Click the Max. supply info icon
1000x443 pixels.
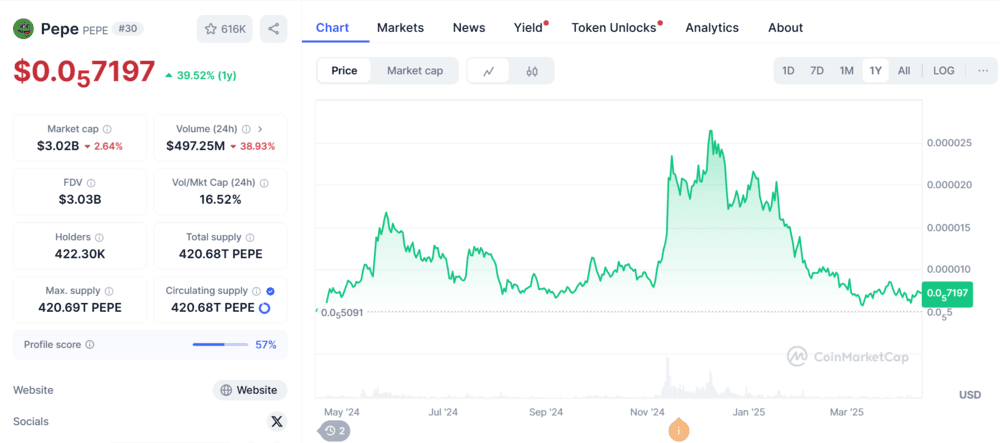coord(108,291)
